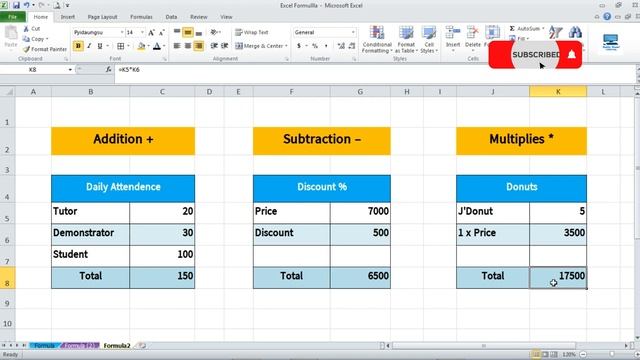Open the font size dropdown

[142, 32]
